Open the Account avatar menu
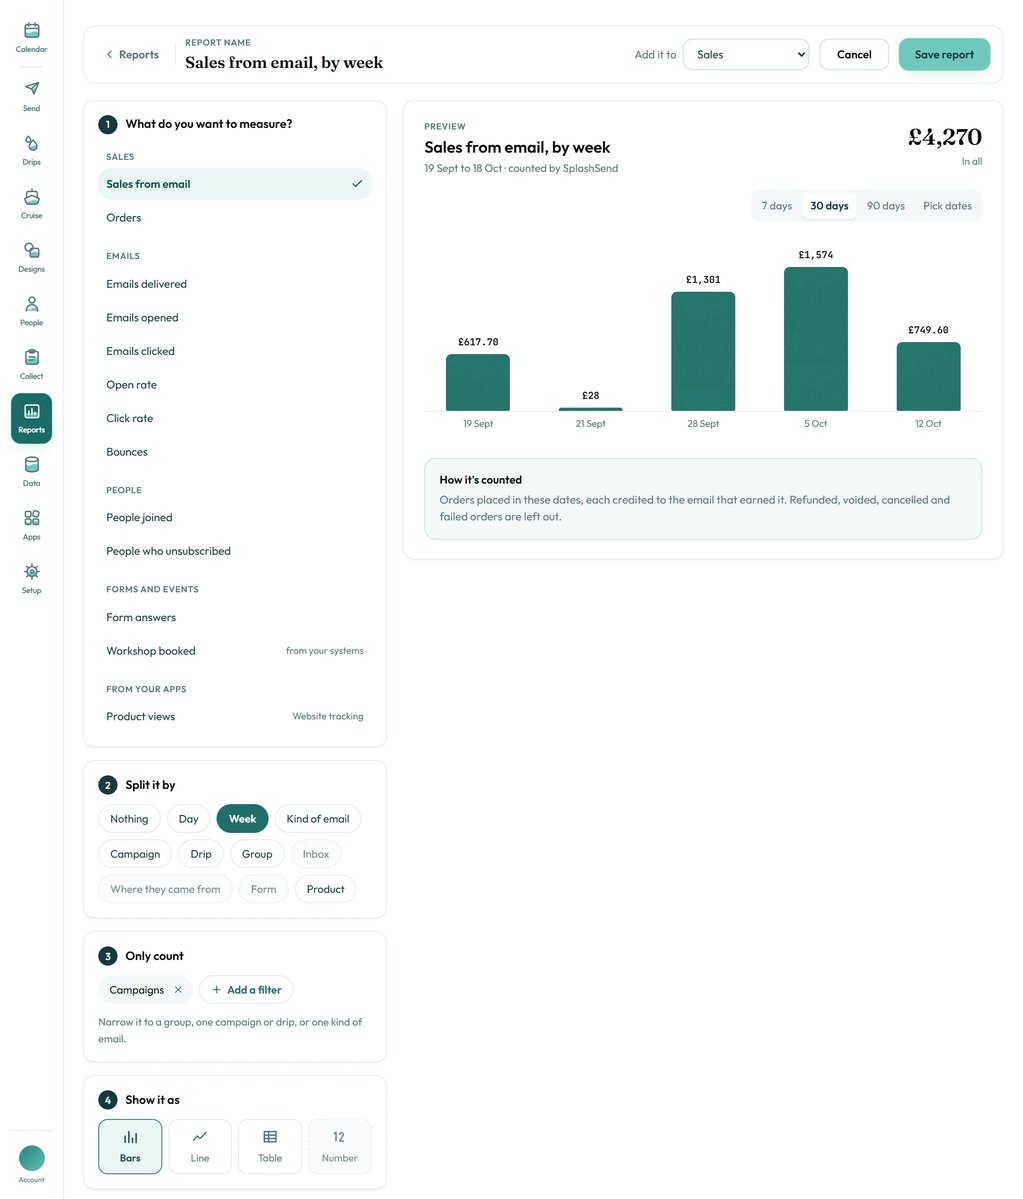Image resolution: width=1023 pixels, height=1199 pixels. pos(31,1163)
